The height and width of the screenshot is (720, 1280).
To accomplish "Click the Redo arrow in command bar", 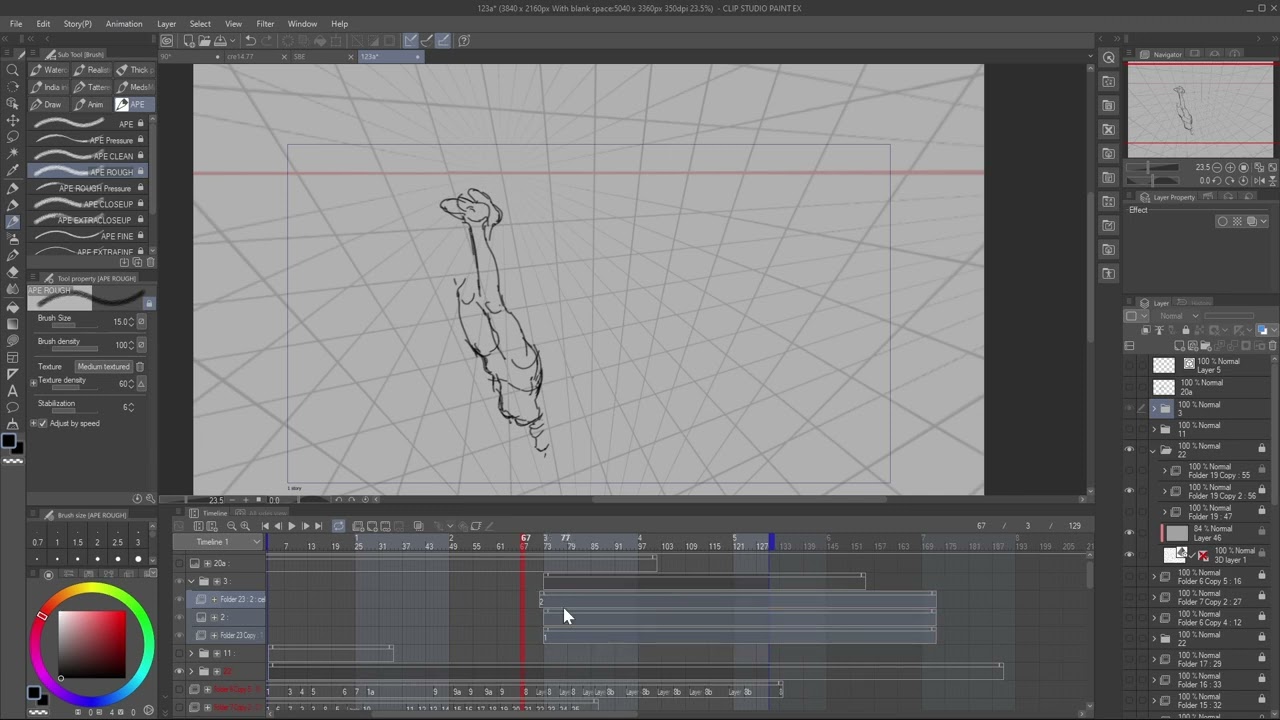I will (x=267, y=41).
